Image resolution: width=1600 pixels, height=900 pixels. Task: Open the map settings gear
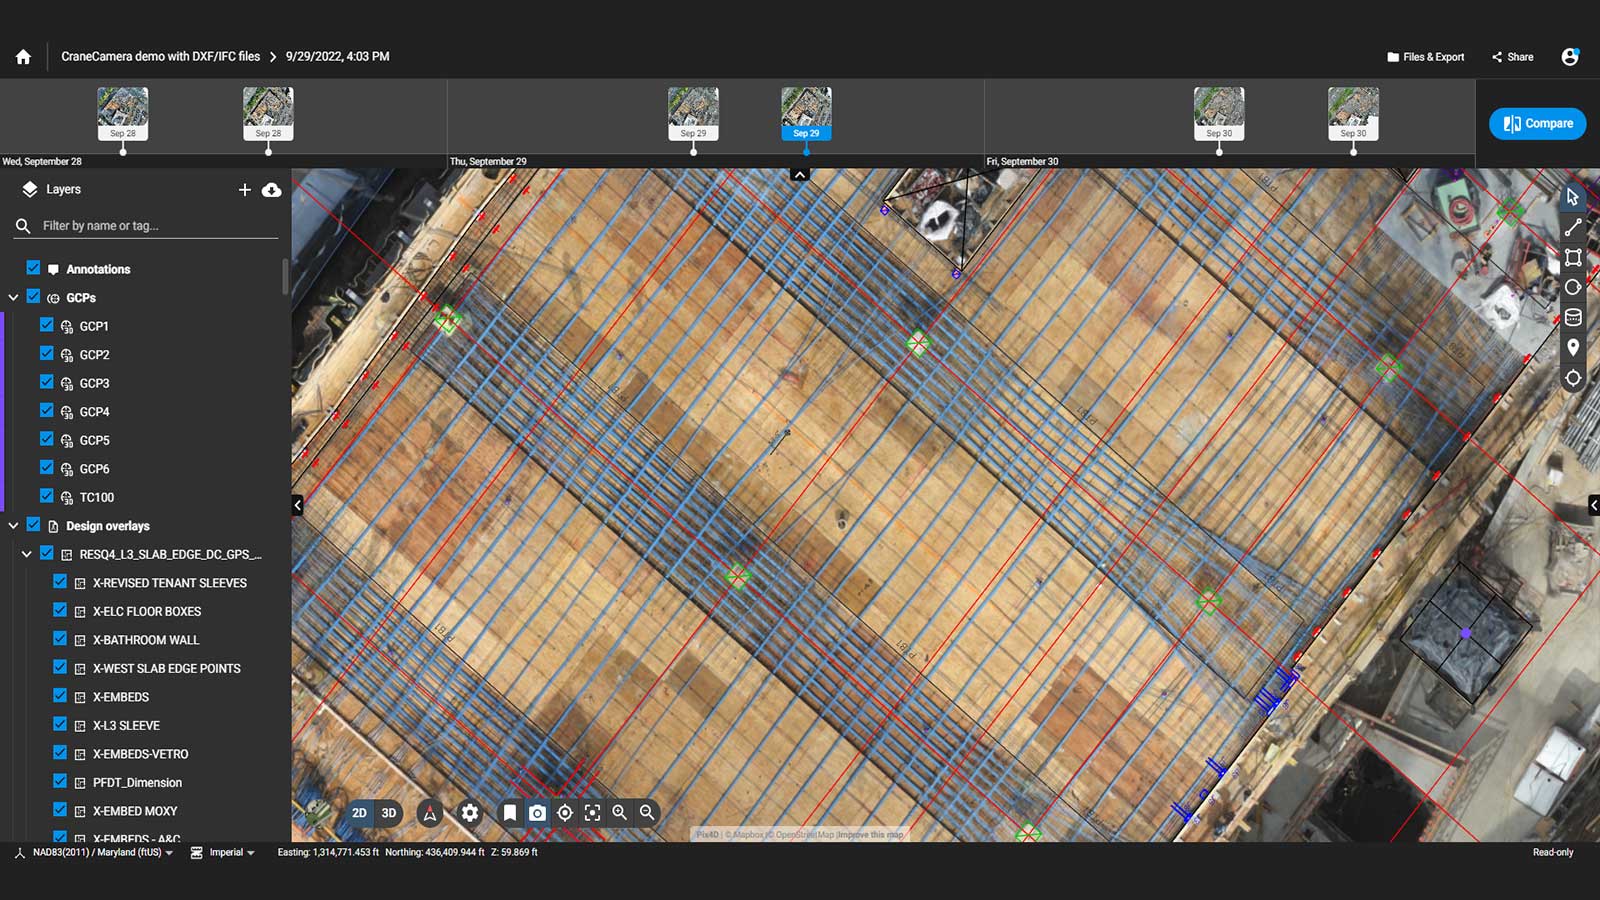470,813
